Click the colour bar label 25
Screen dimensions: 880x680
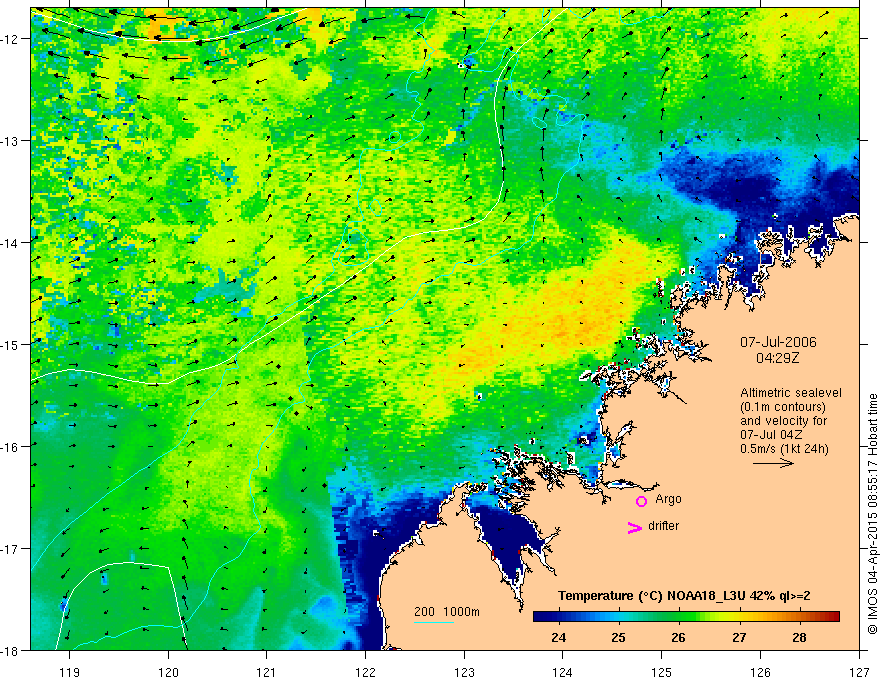pos(618,637)
